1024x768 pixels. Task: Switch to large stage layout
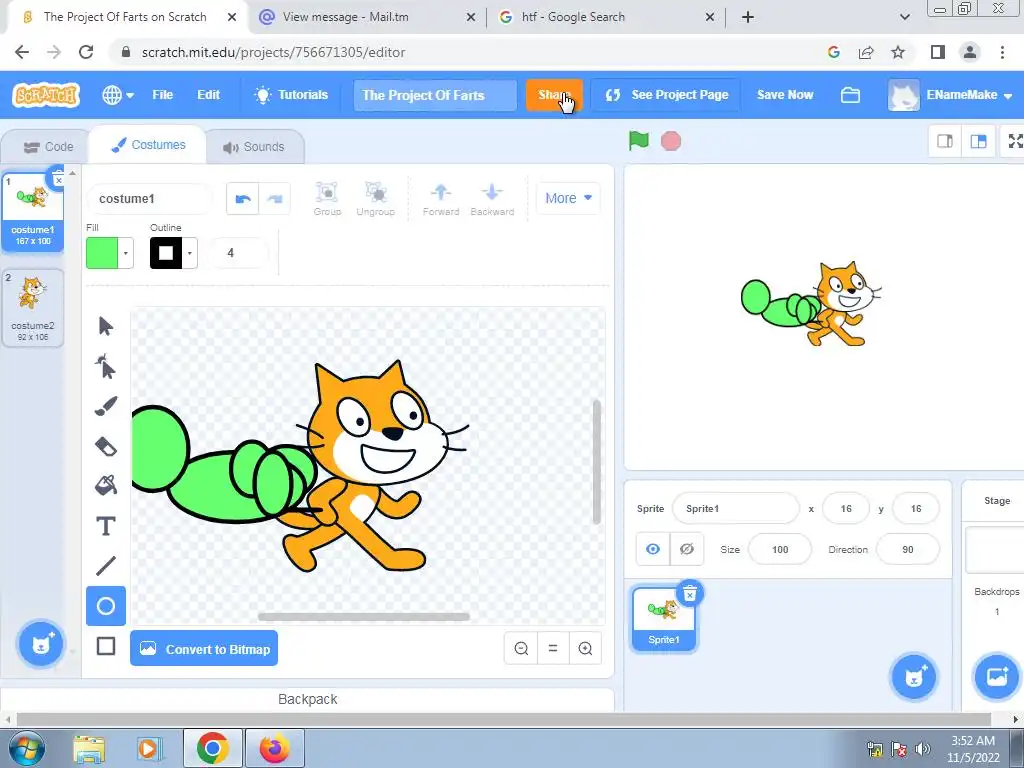point(978,141)
